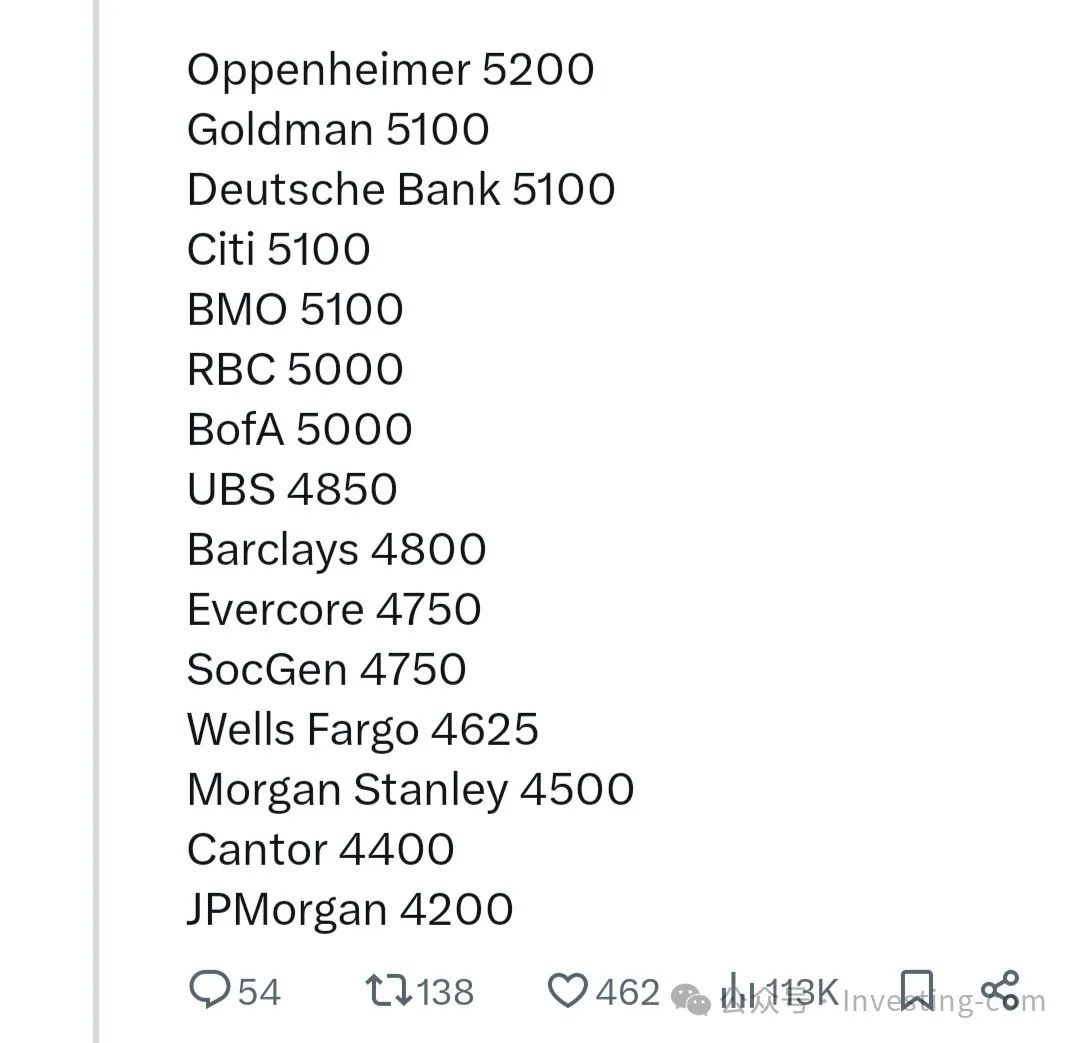Bookmark this post

(x=916, y=990)
